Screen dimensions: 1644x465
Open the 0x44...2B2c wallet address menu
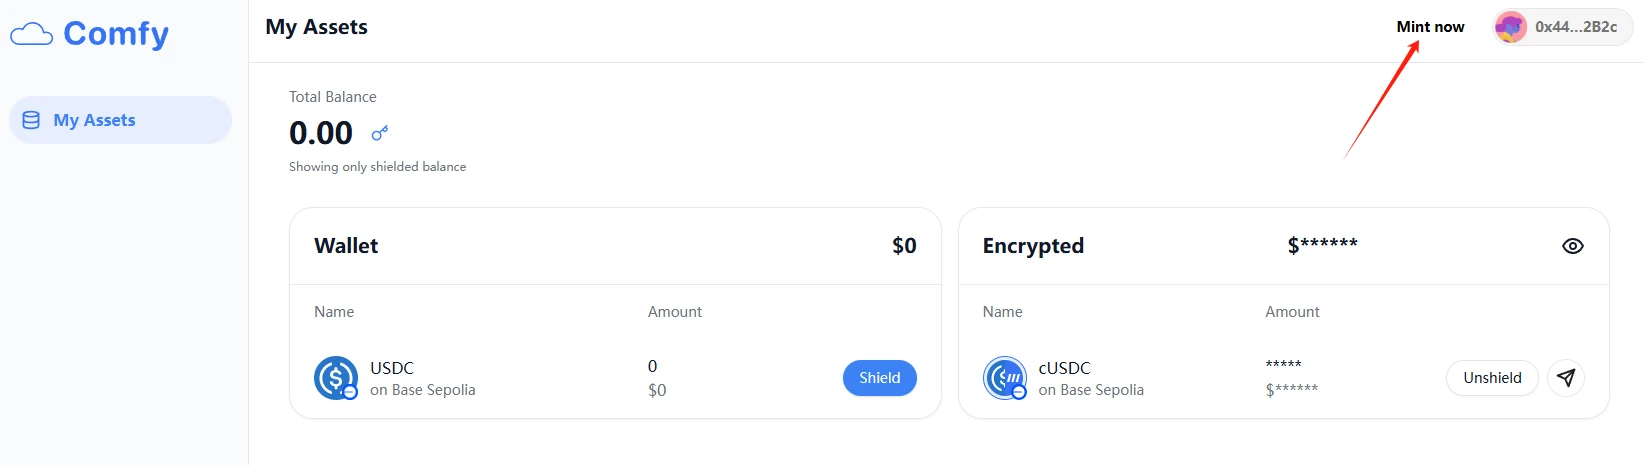[1576, 27]
